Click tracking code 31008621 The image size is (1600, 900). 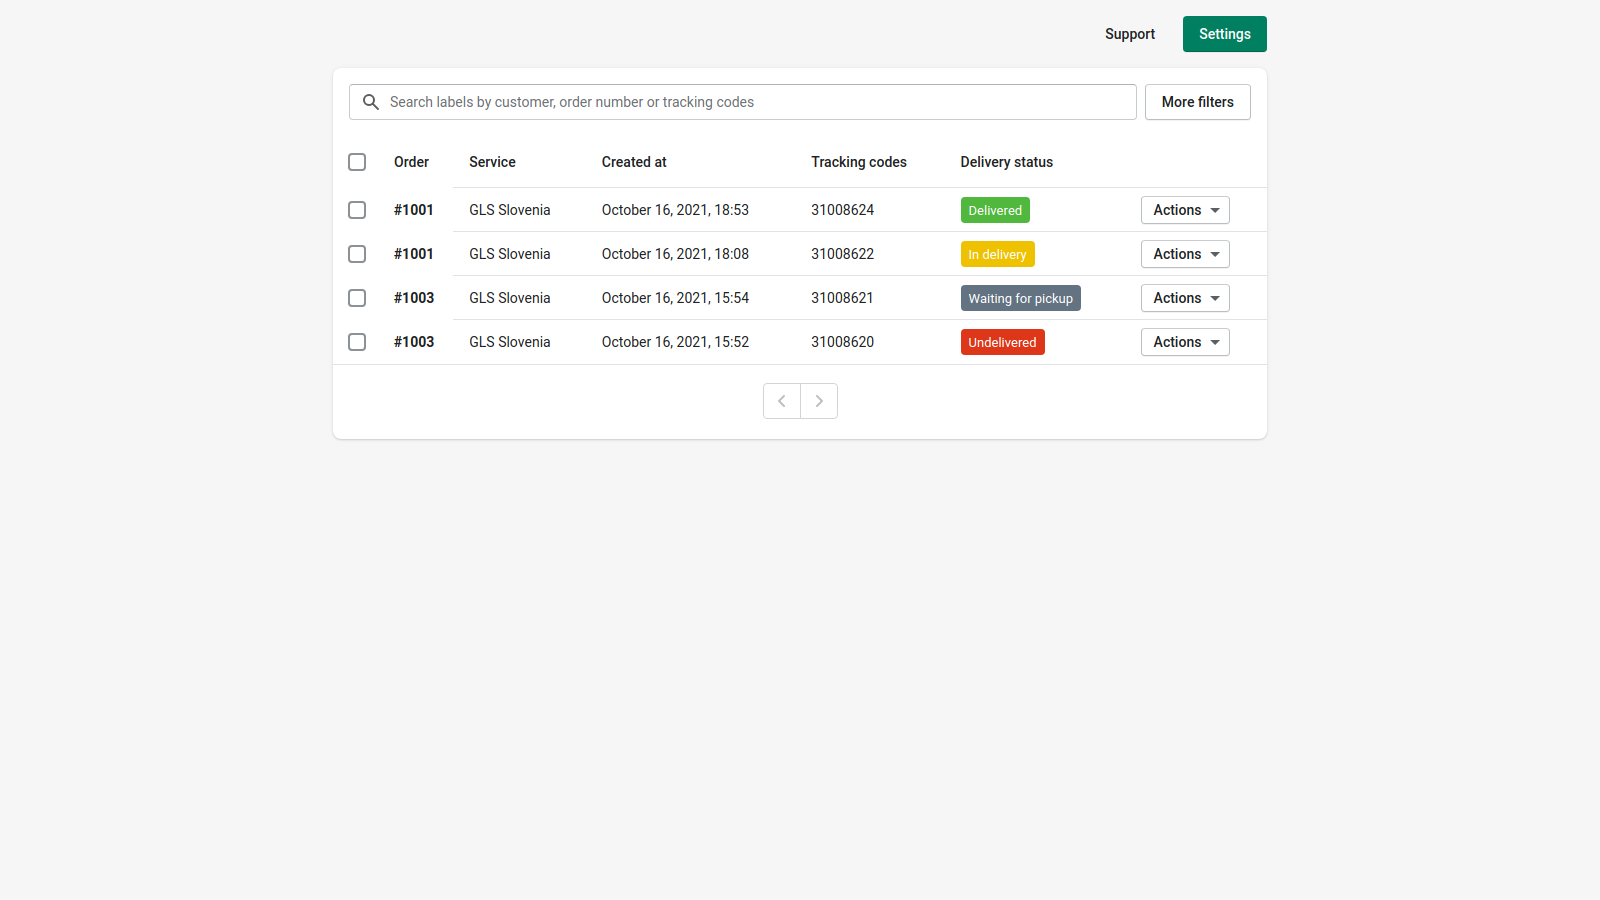tap(842, 297)
